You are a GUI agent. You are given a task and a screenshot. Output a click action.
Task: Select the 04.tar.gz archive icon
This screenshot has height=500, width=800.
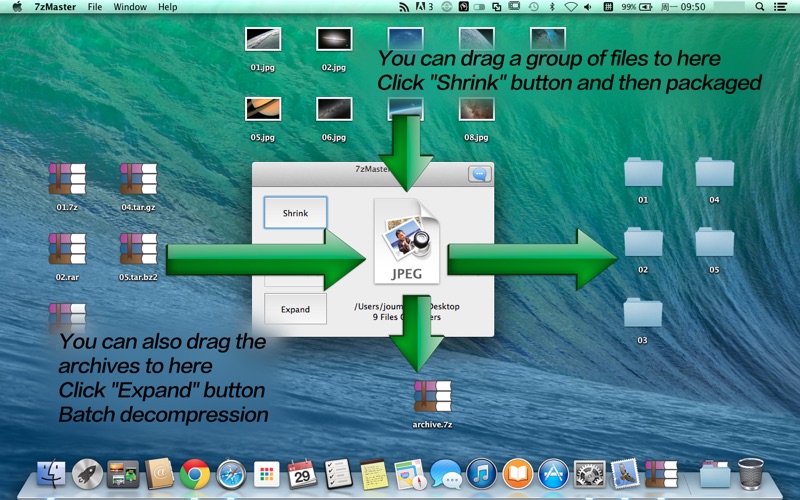coord(138,179)
